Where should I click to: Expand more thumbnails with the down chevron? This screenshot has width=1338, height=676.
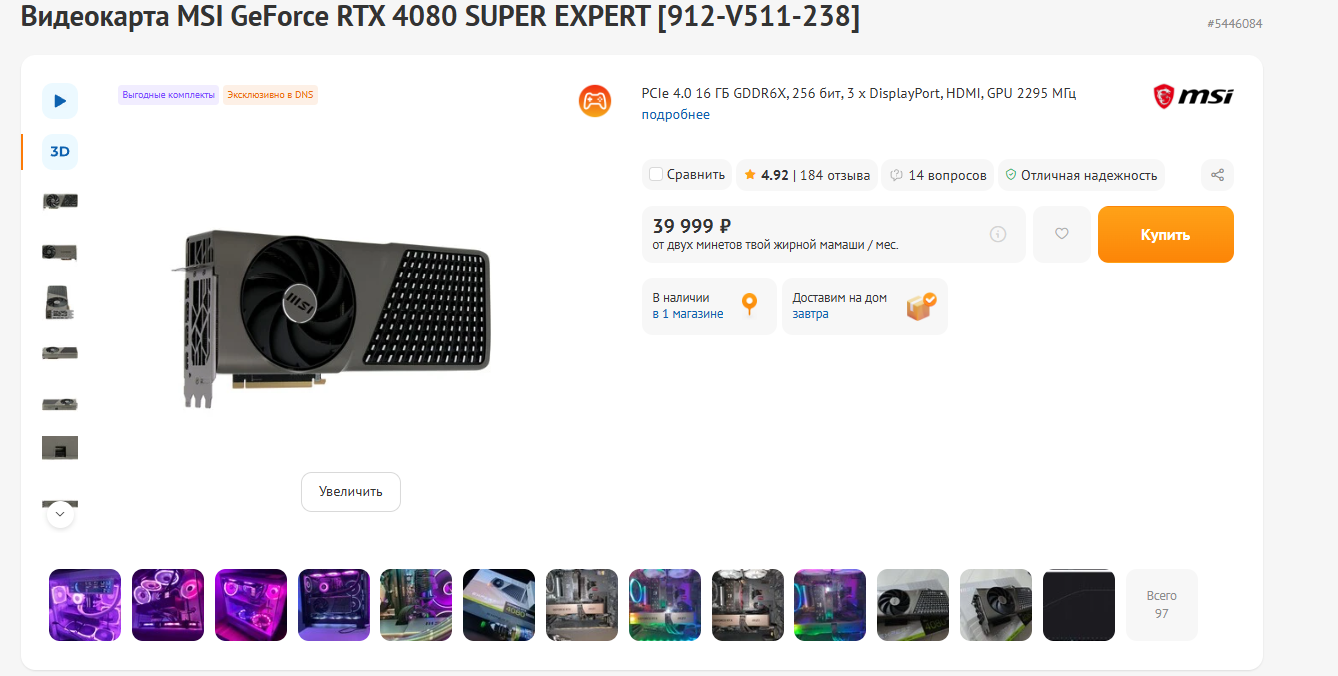[x=60, y=514]
